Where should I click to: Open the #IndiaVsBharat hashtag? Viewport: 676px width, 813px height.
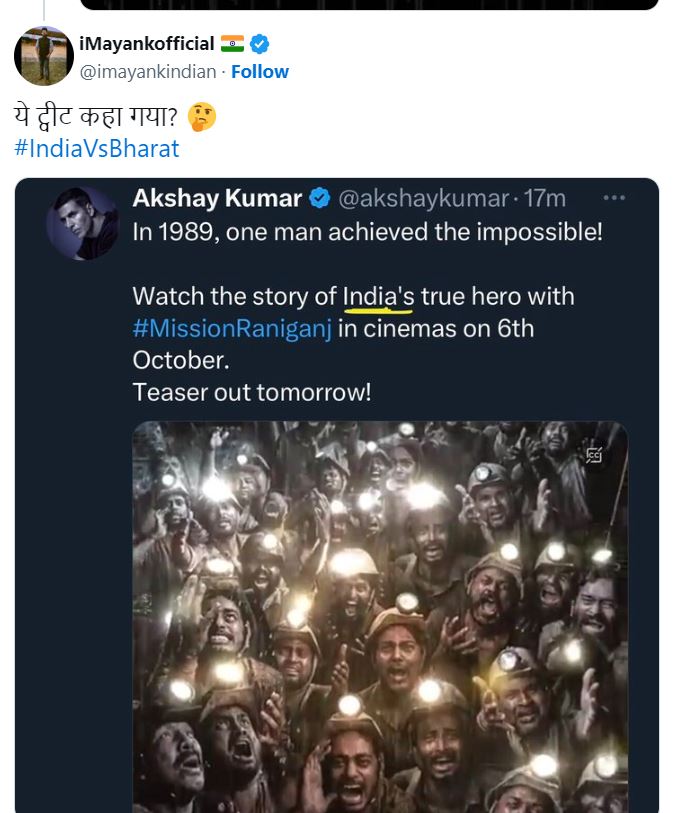click(x=97, y=149)
